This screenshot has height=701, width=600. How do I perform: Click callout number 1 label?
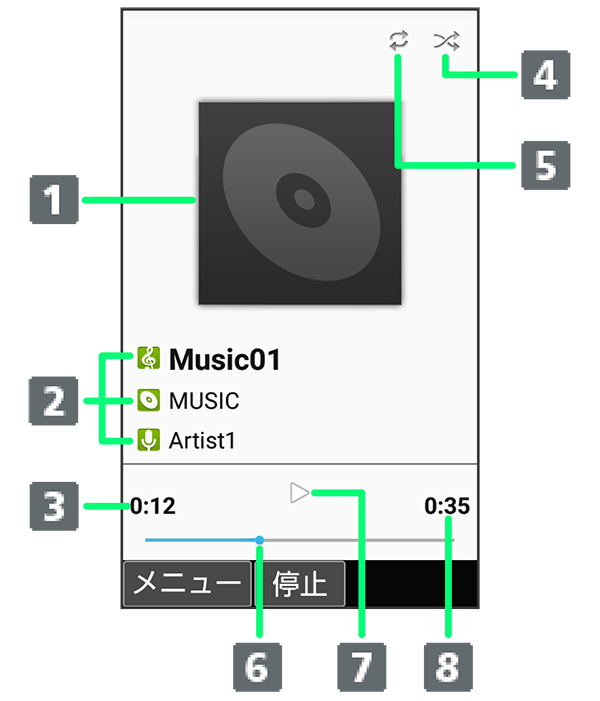point(54,199)
